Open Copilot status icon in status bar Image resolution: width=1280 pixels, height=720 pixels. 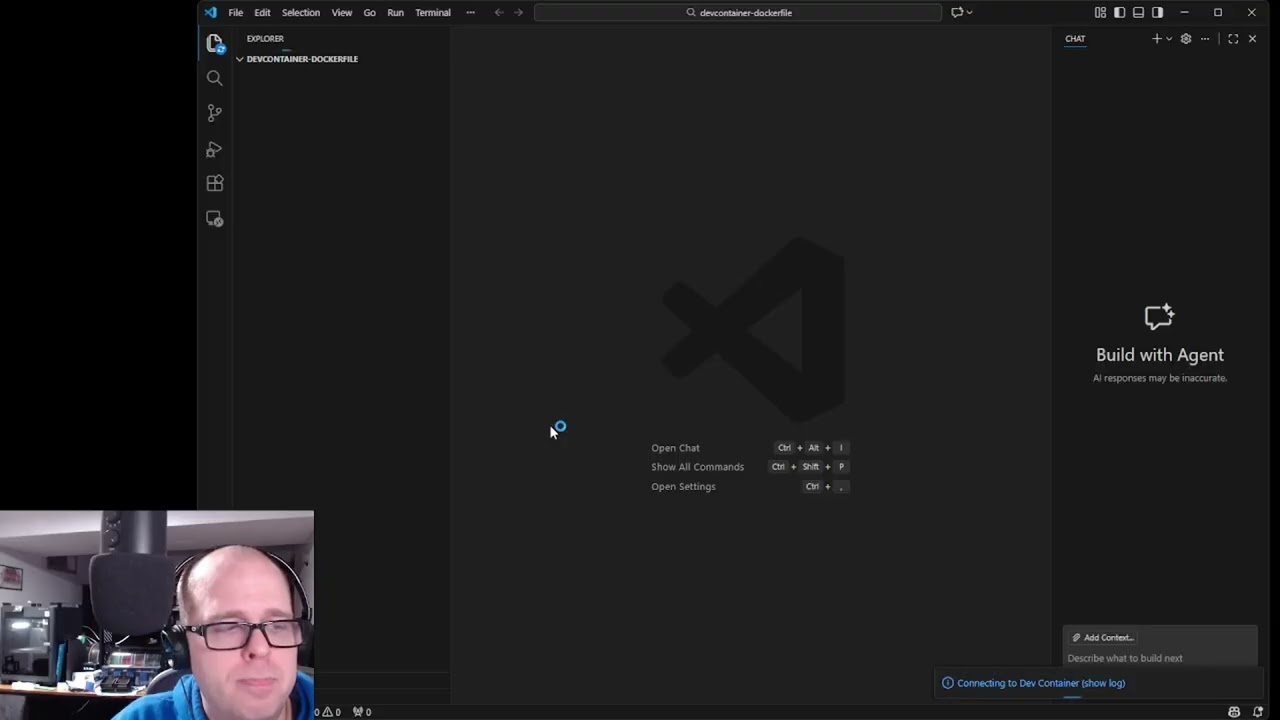1234,712
